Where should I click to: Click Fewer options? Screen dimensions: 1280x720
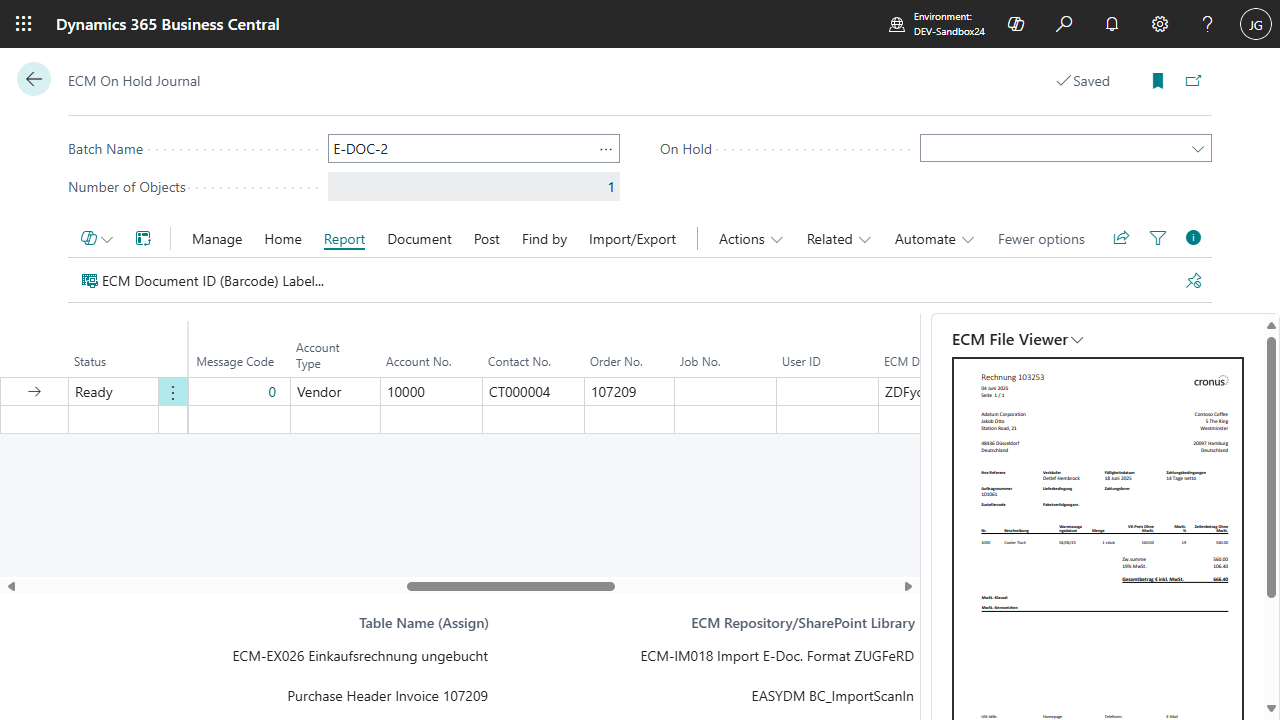pyautogui.click(x=1041, y=239)
